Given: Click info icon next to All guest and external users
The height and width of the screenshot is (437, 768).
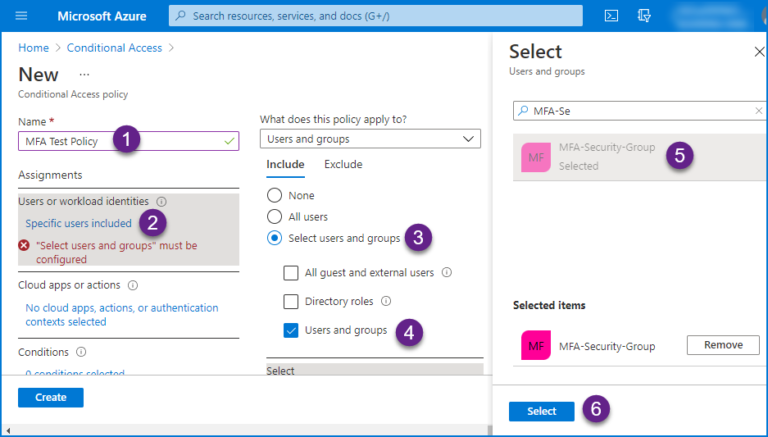Looking at the screenshot, I should pos(447,272).
